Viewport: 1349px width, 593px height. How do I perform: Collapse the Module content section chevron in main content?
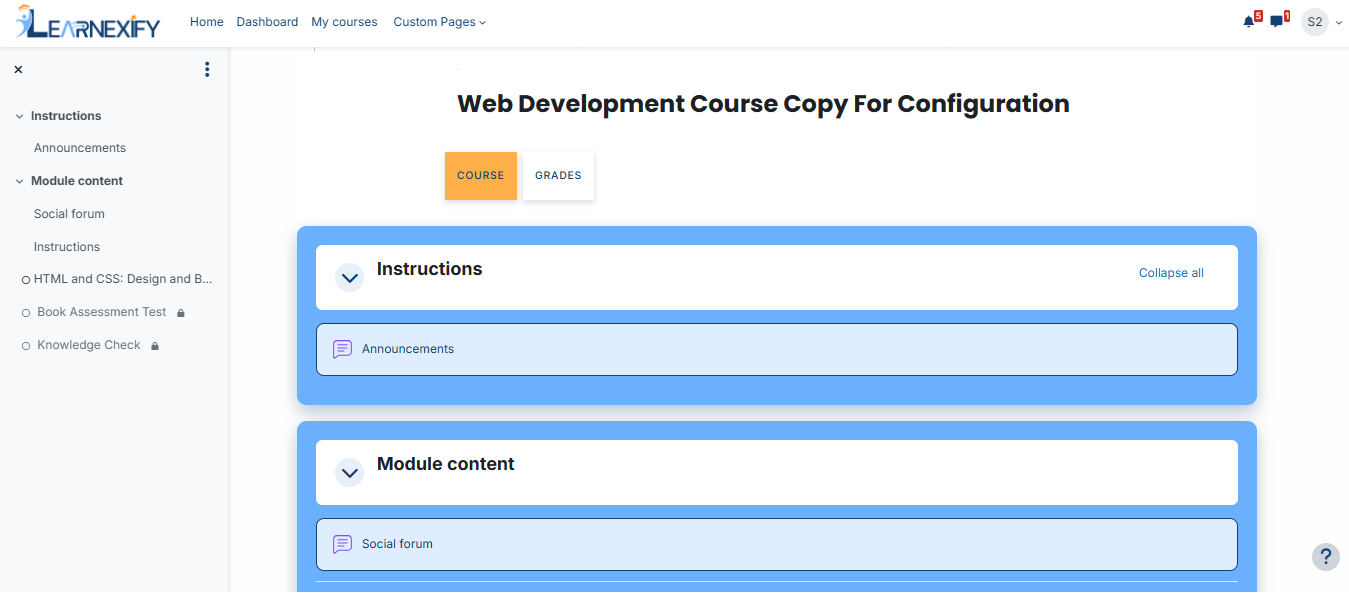coord(349,473)
